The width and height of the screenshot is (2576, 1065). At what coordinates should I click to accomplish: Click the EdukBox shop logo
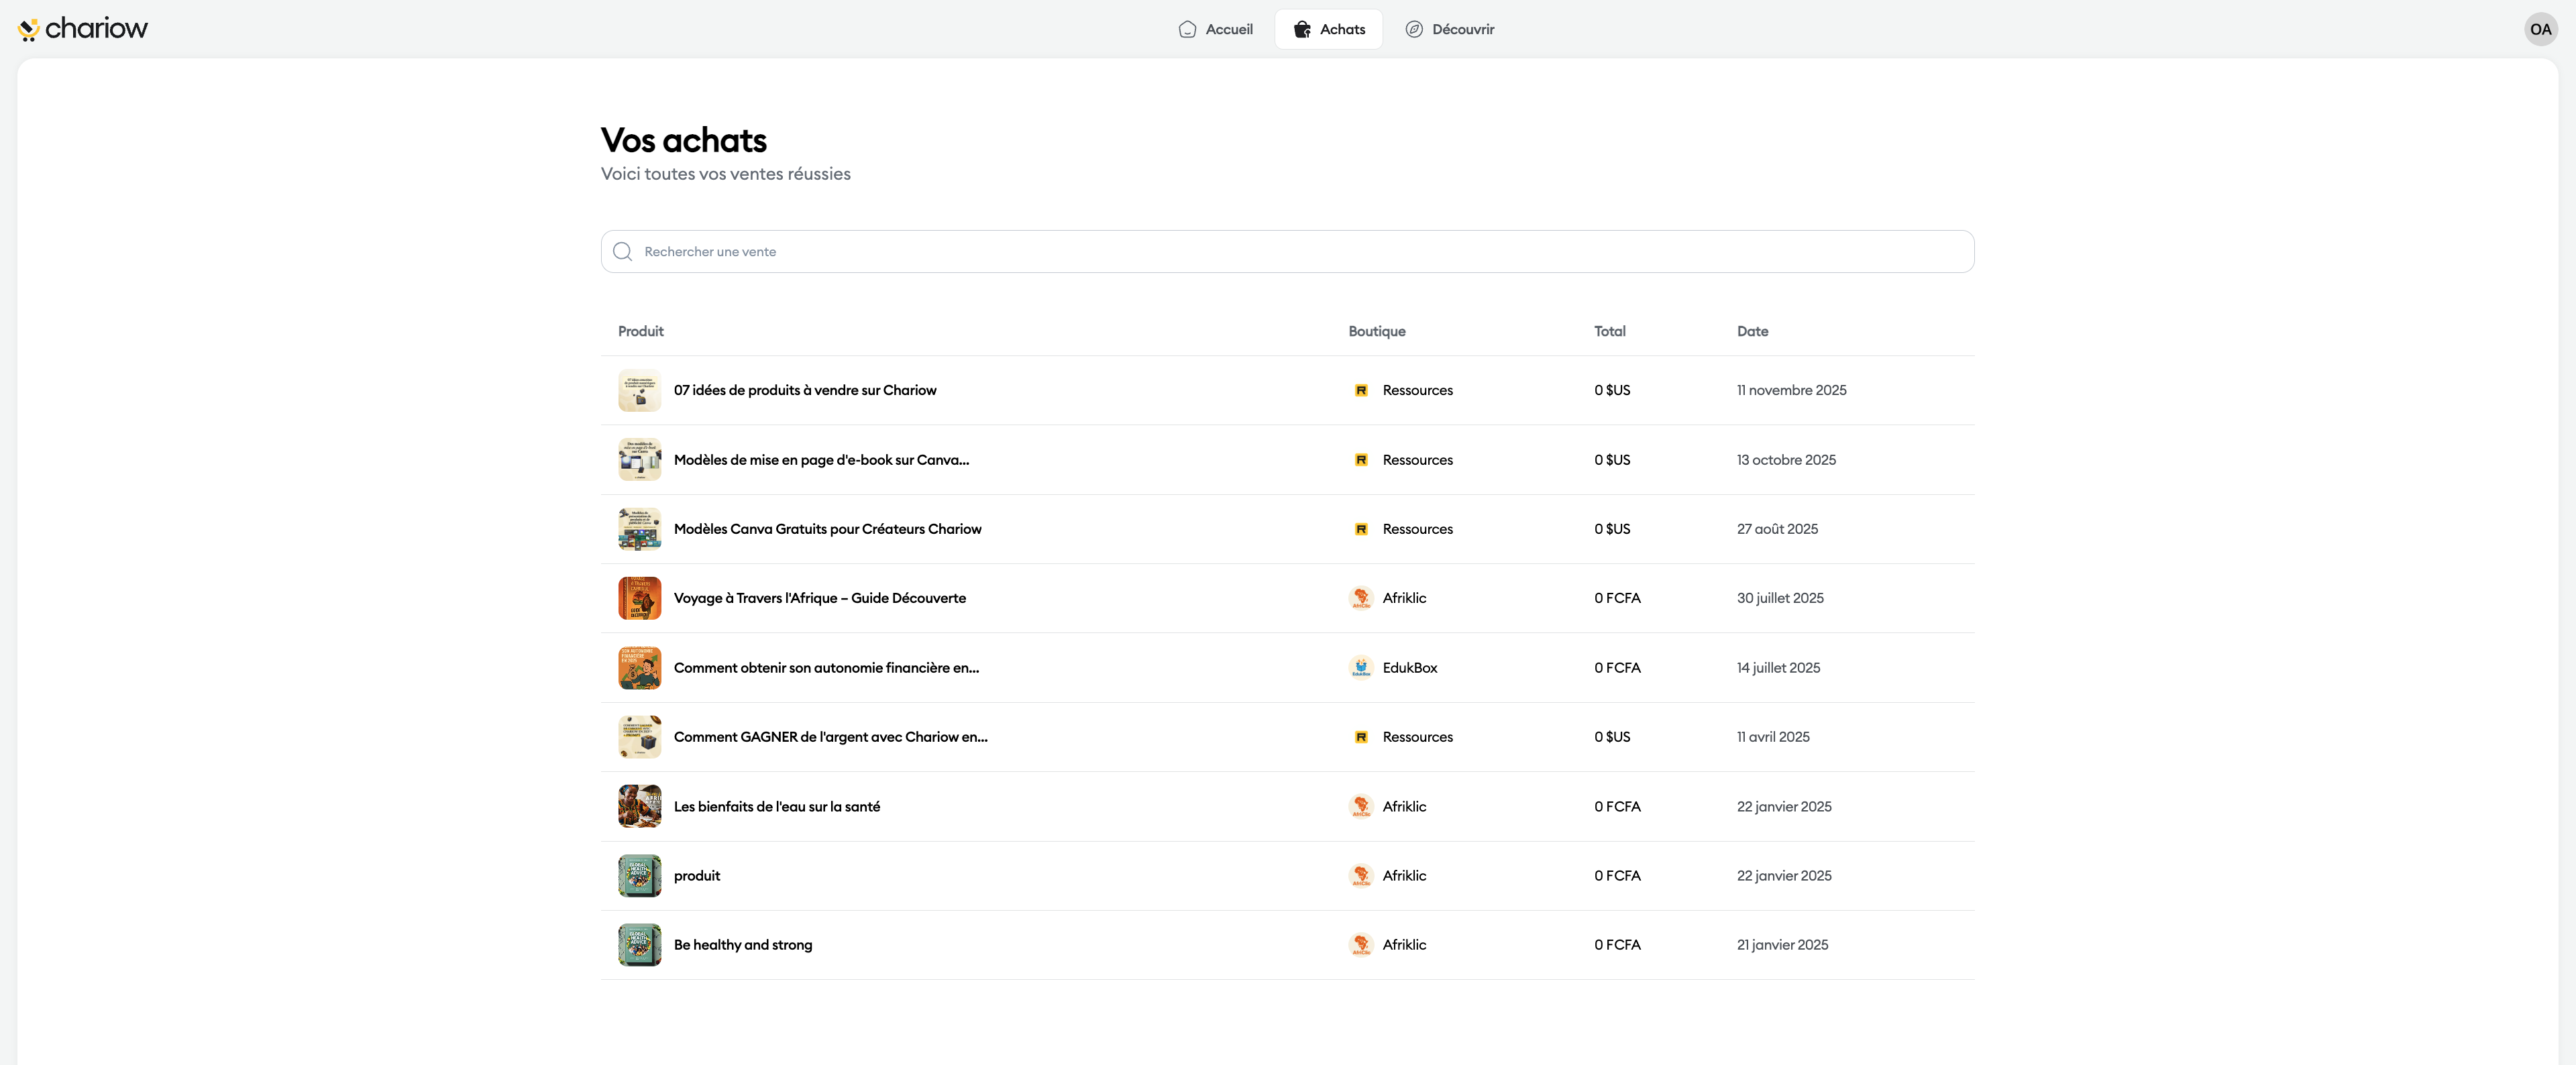pyautogui.click(x=1360, y=667)
